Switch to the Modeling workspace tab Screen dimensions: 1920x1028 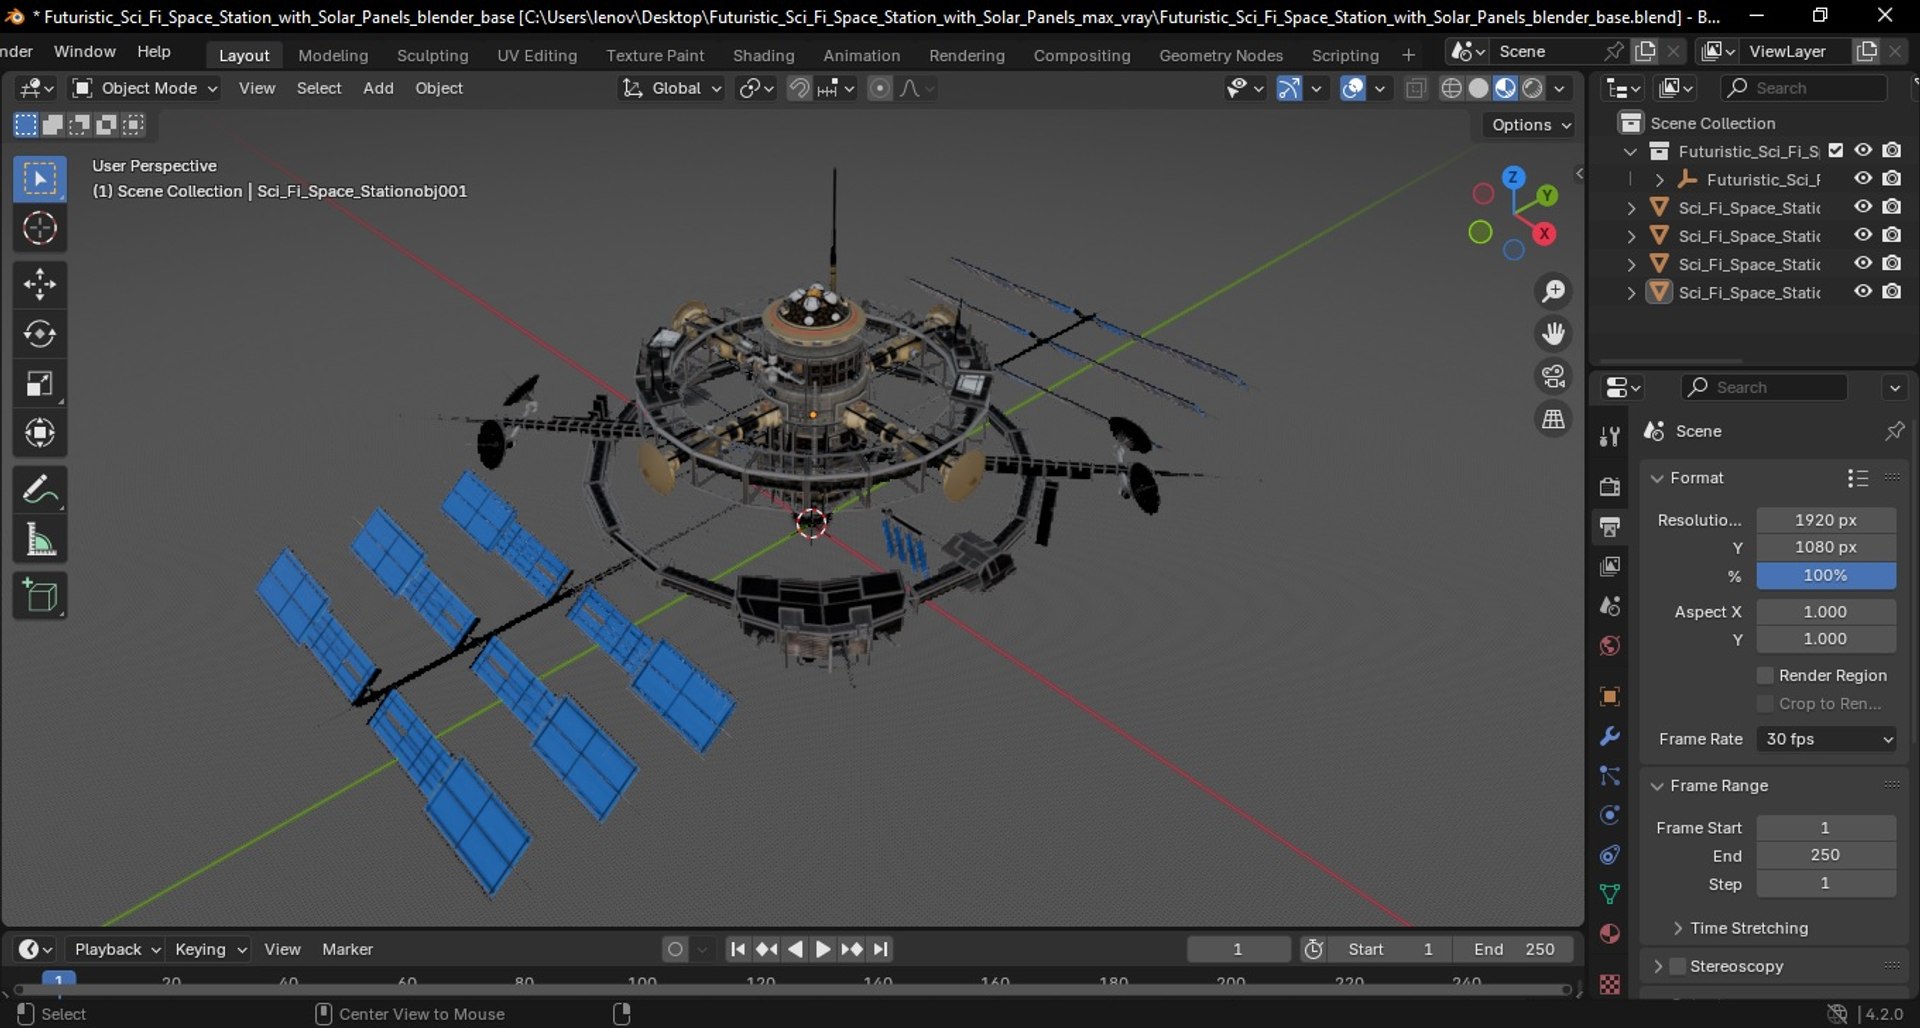333,55
